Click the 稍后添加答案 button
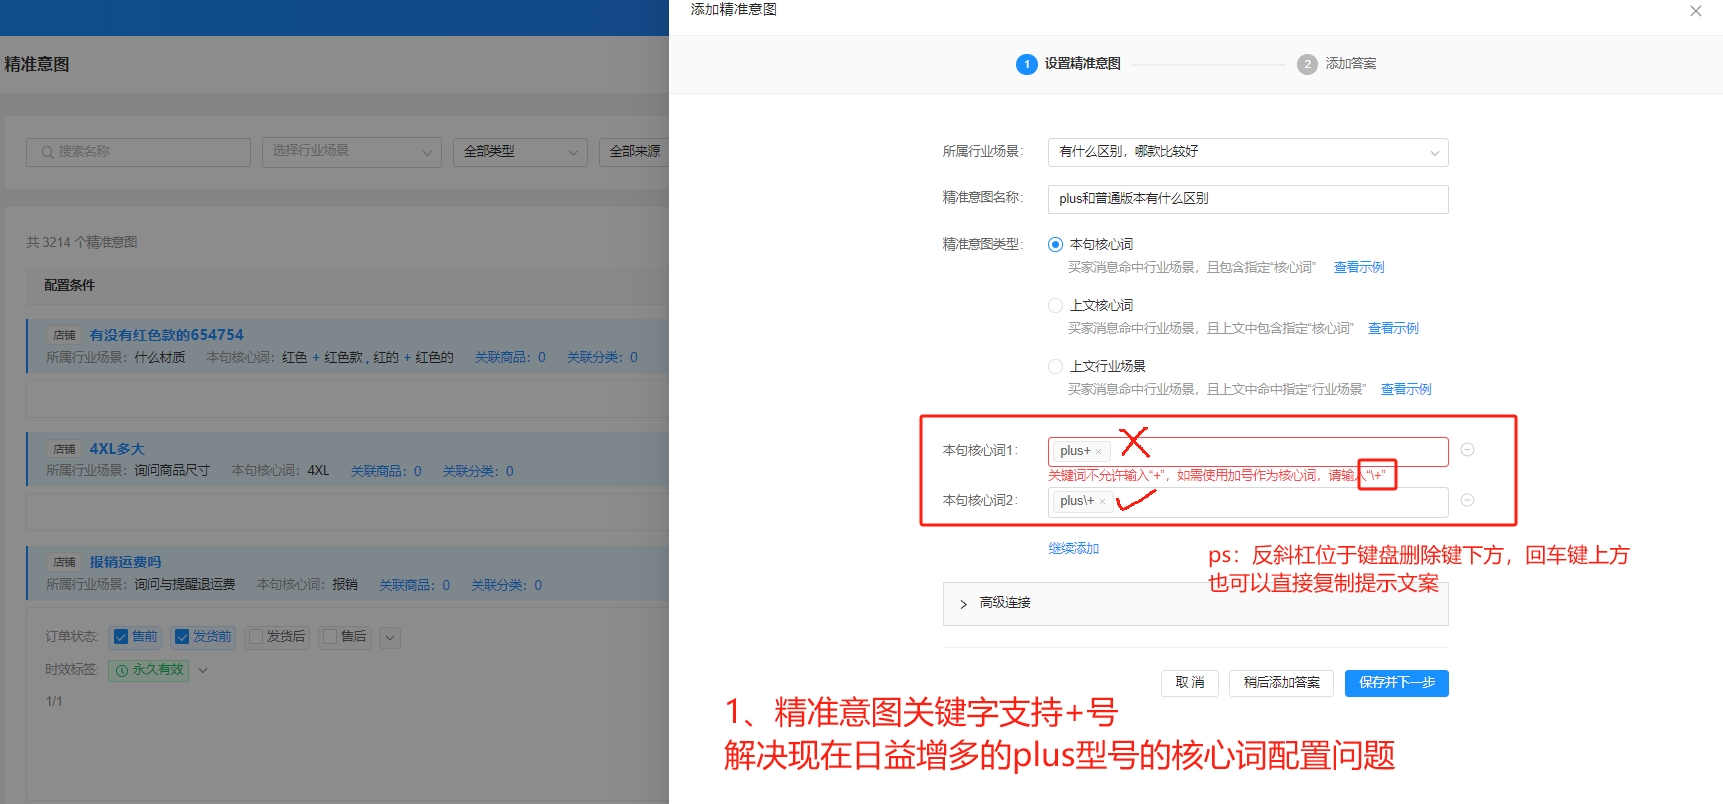The width and height of the screenshot is (1723, 804). coord(1281,683)
